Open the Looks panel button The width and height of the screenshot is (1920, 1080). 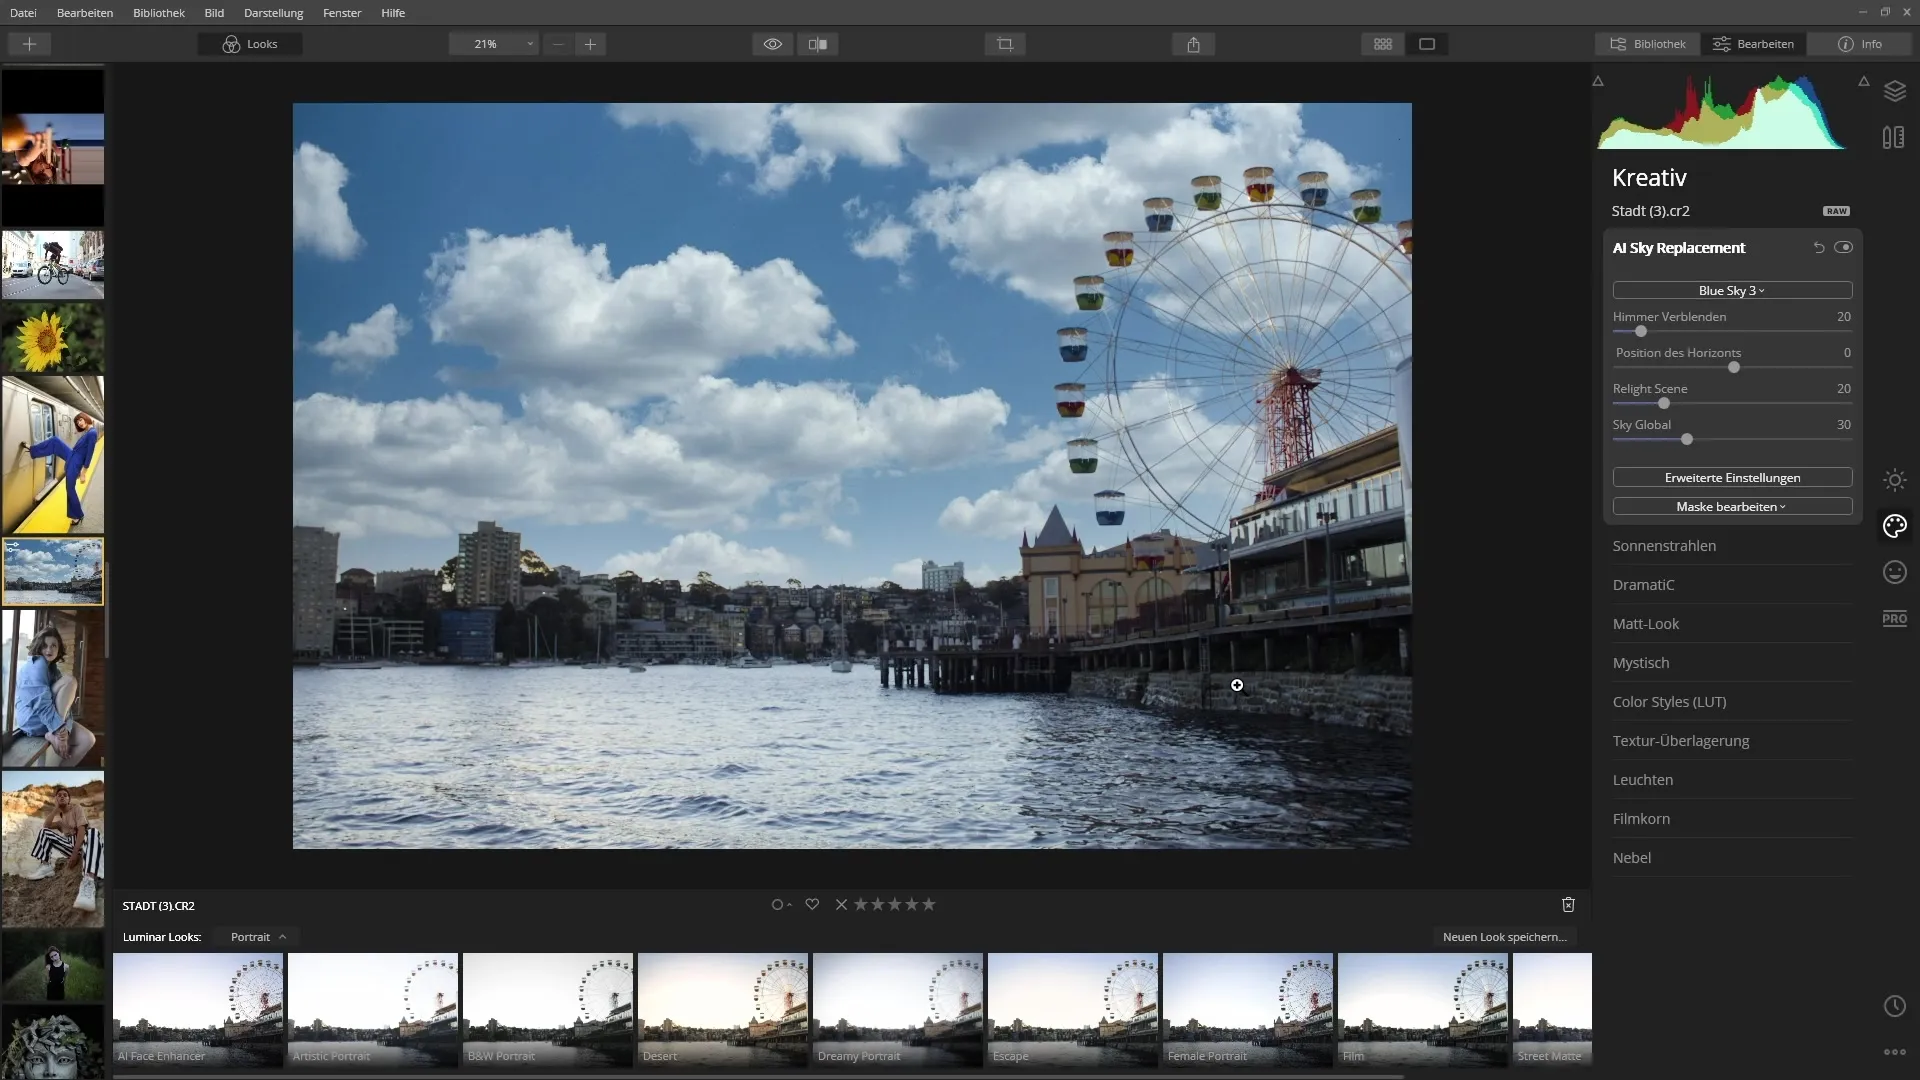click(250, 44)
